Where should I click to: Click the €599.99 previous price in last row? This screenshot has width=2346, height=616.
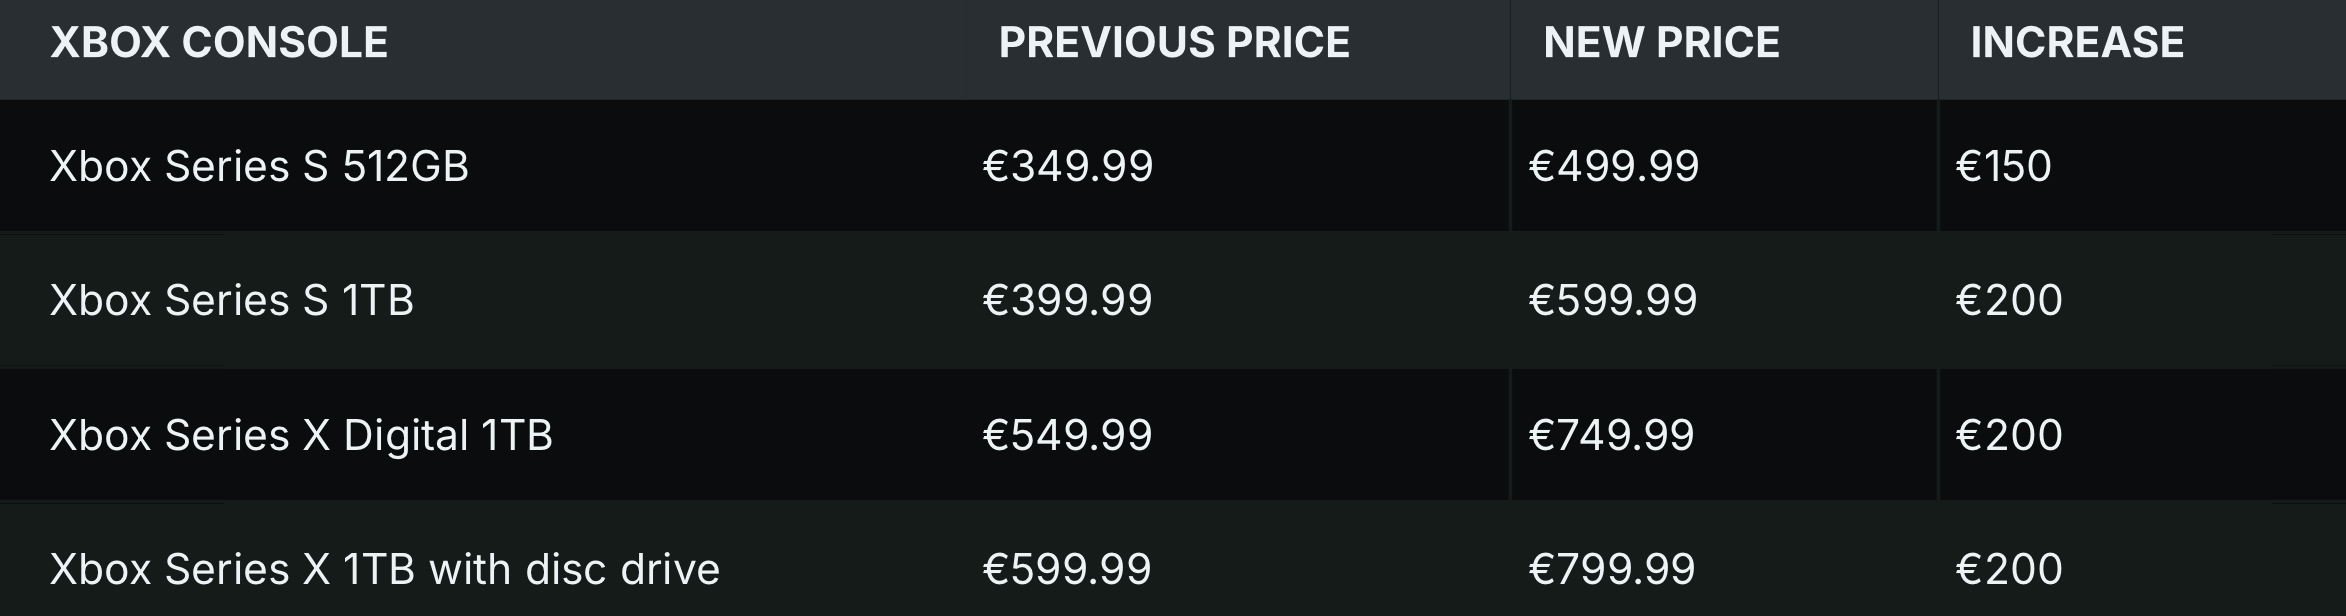pos(1067,569)
